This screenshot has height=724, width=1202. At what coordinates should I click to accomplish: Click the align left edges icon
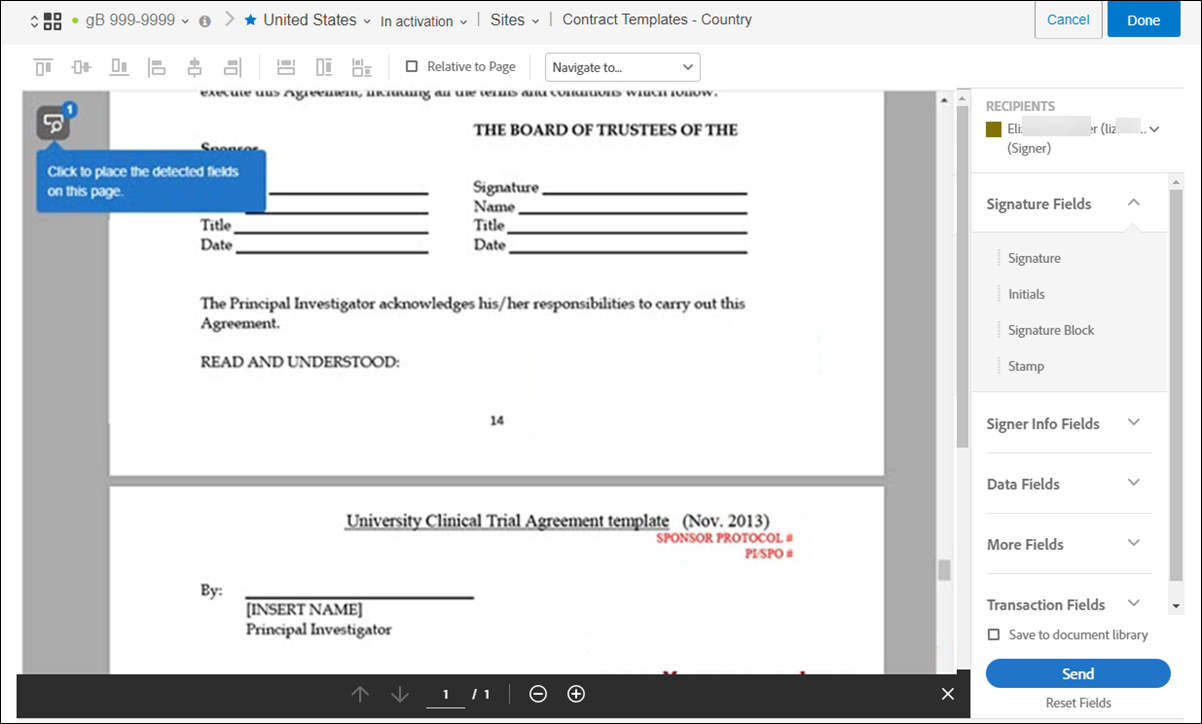click(x=157, y=67)
